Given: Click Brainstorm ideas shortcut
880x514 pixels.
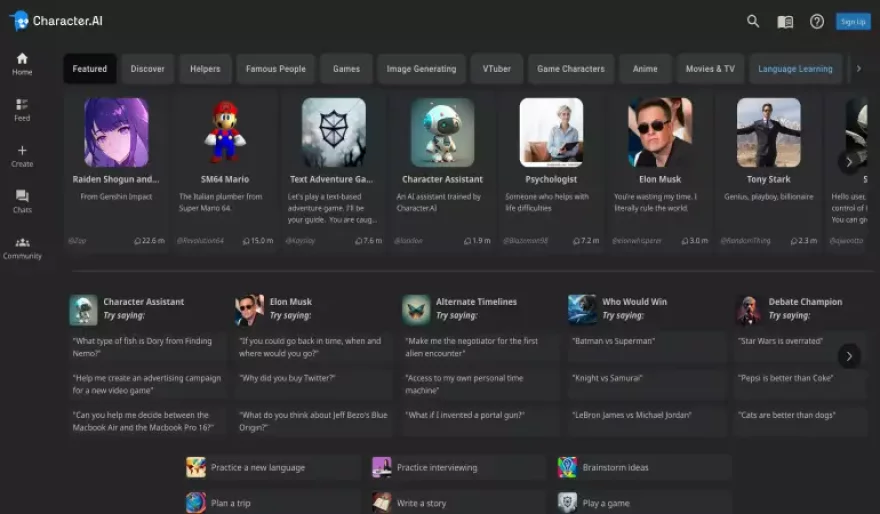Looking at the screenshot, I should [x=644, y=467].
